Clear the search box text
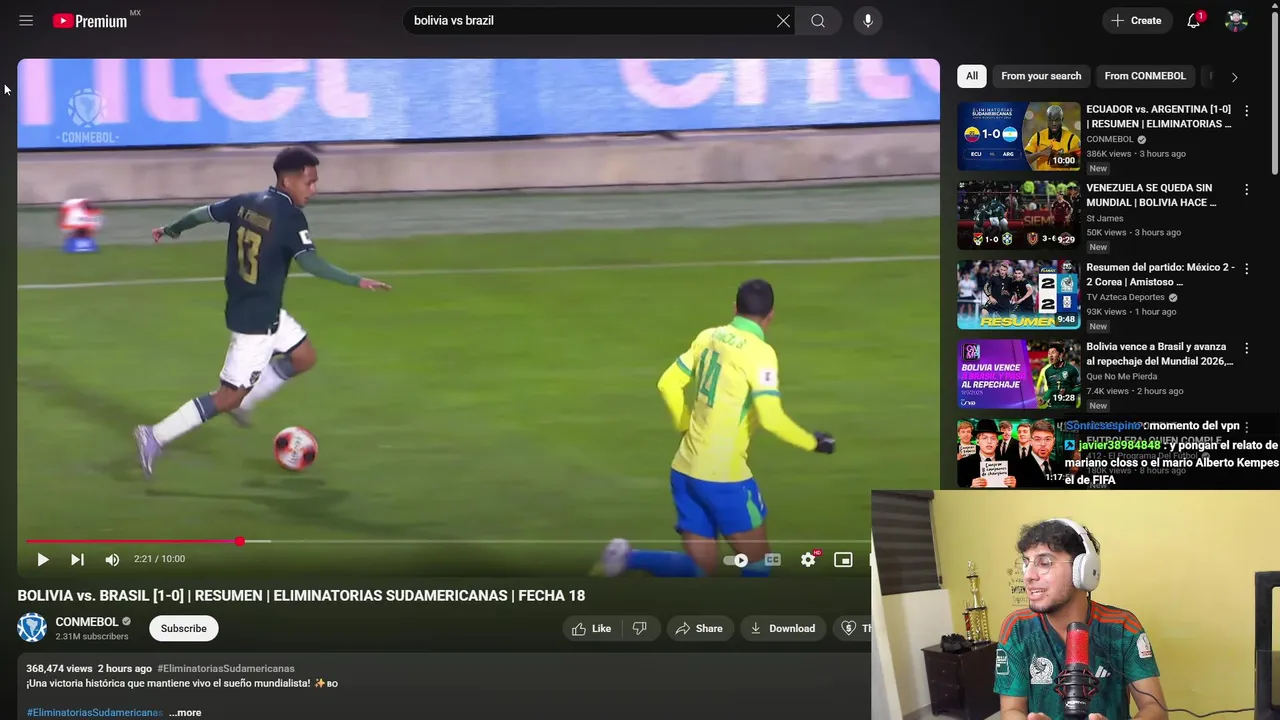Viewport: 1280px width, 720px height. pos(783,20)
